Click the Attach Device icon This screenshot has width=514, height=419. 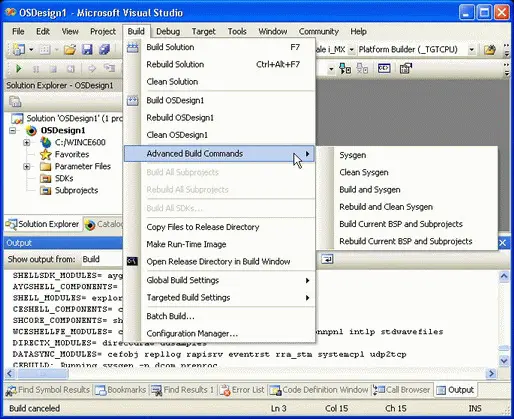click(345, 69)
